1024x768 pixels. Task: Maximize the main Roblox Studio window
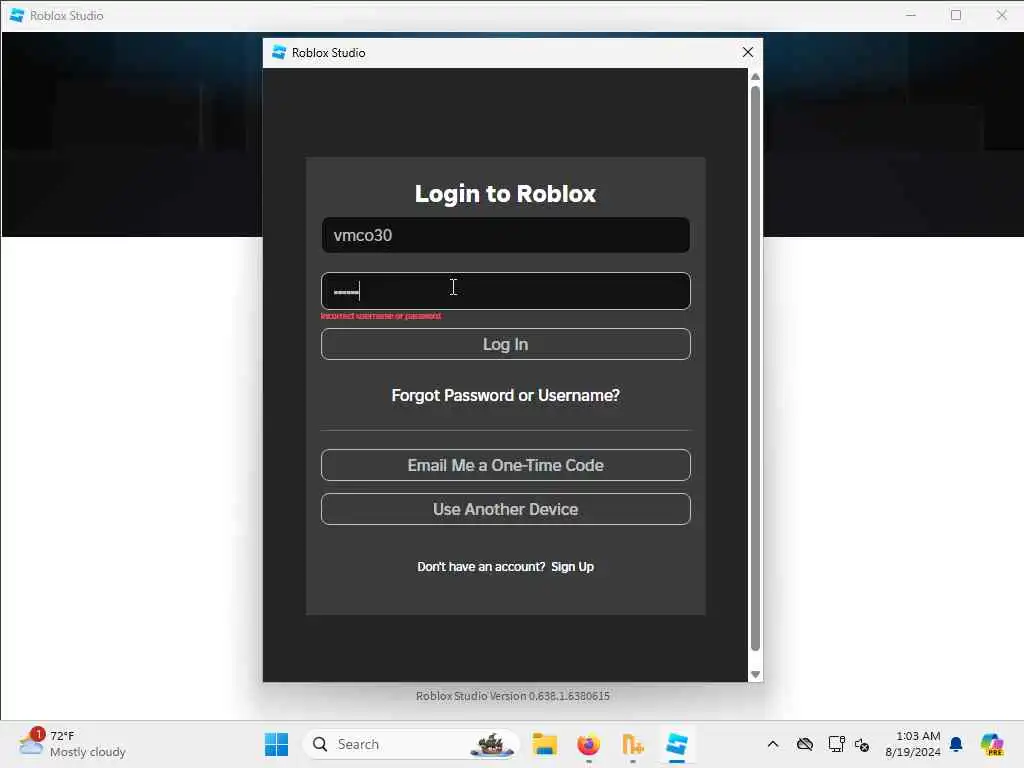pyautogui.click(x=956, y=15)
